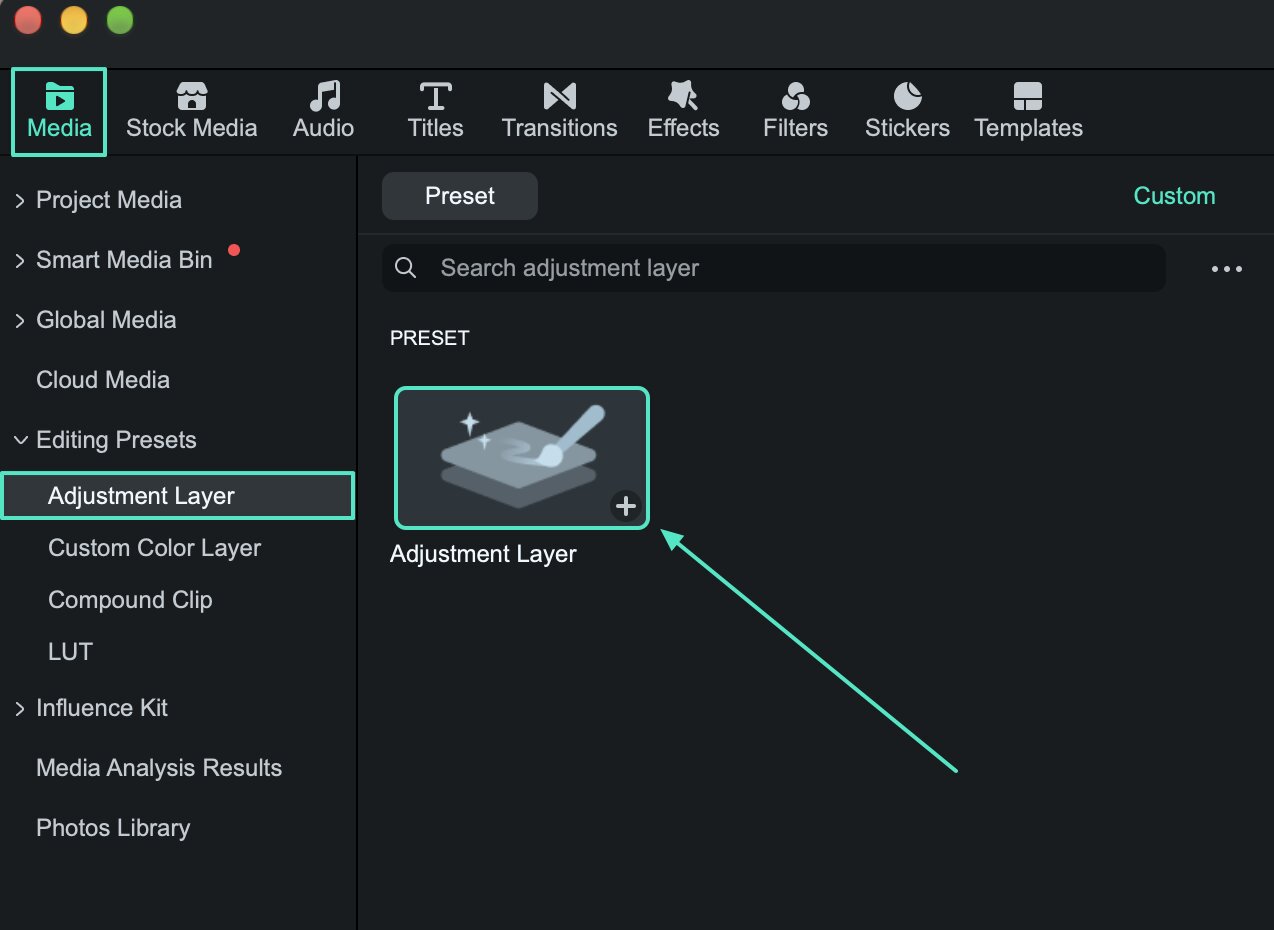1274x930 pixels.
Task: Open Compound Clip in the sidebar
Action: point(130,600)
